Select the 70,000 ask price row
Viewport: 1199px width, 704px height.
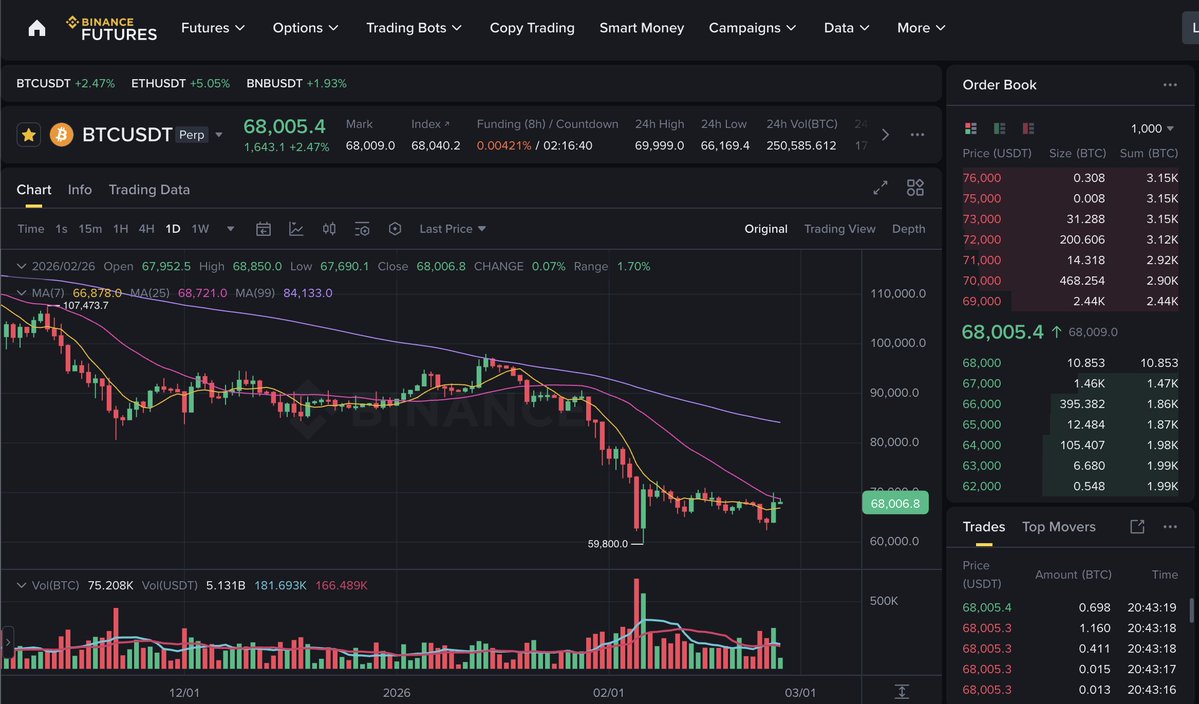coord(1070,281)
